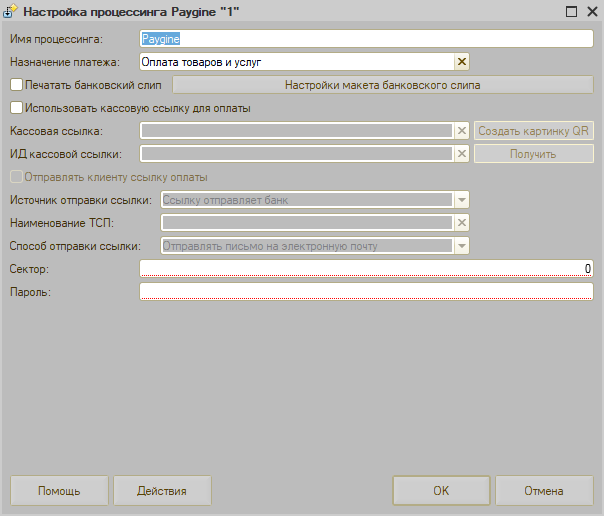Viewport: 604px width, 516px height.
Task: Confirm settings with the OK button
Action: (x=441, y=491)
